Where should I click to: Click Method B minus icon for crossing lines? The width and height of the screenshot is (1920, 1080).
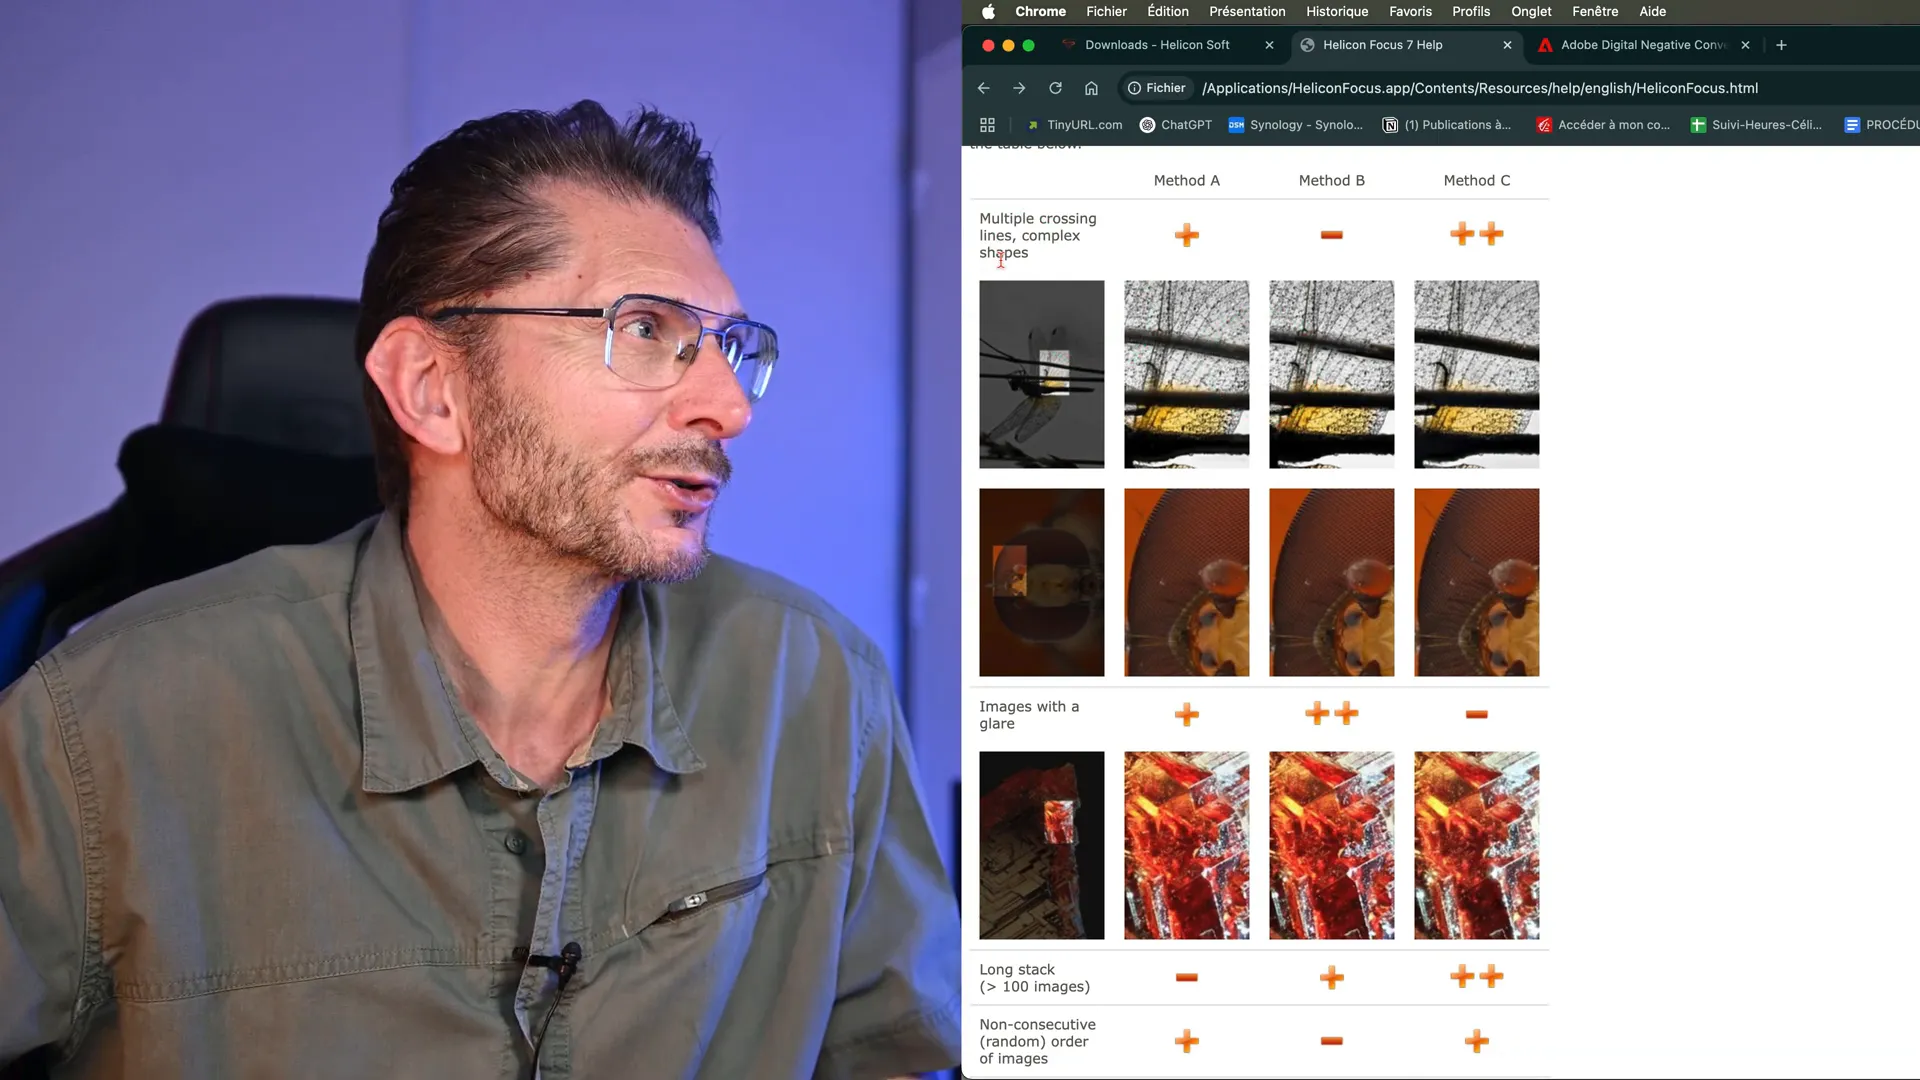pos(1331,235)
